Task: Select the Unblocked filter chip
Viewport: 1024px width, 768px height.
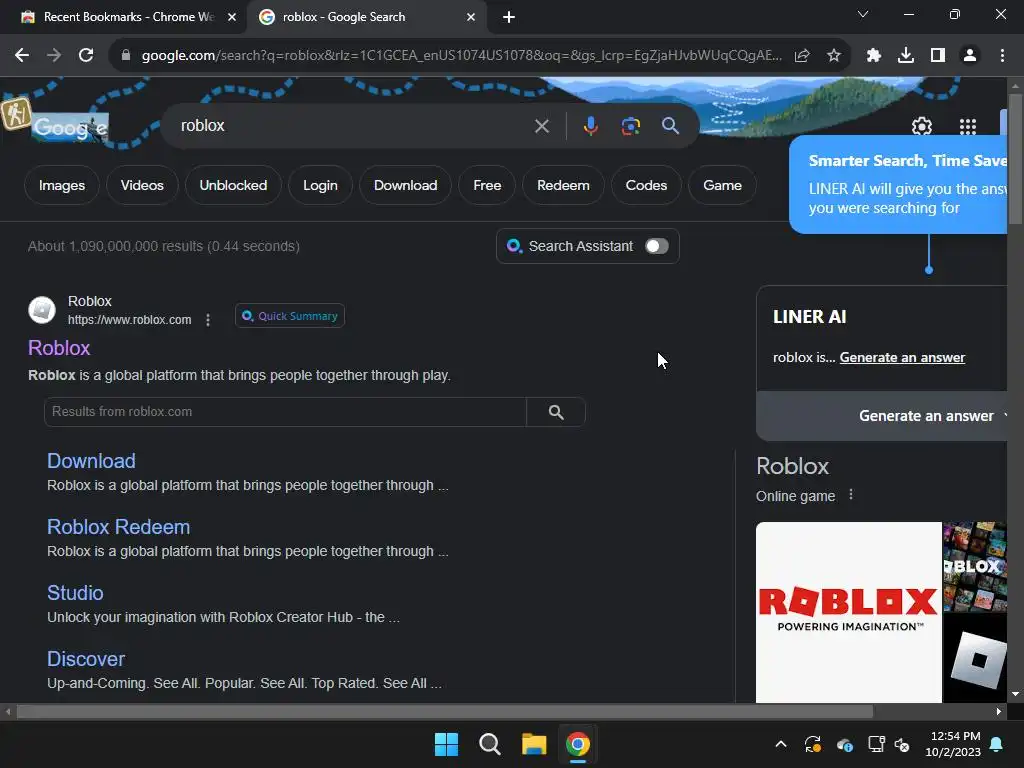Action: click(233, 185)
